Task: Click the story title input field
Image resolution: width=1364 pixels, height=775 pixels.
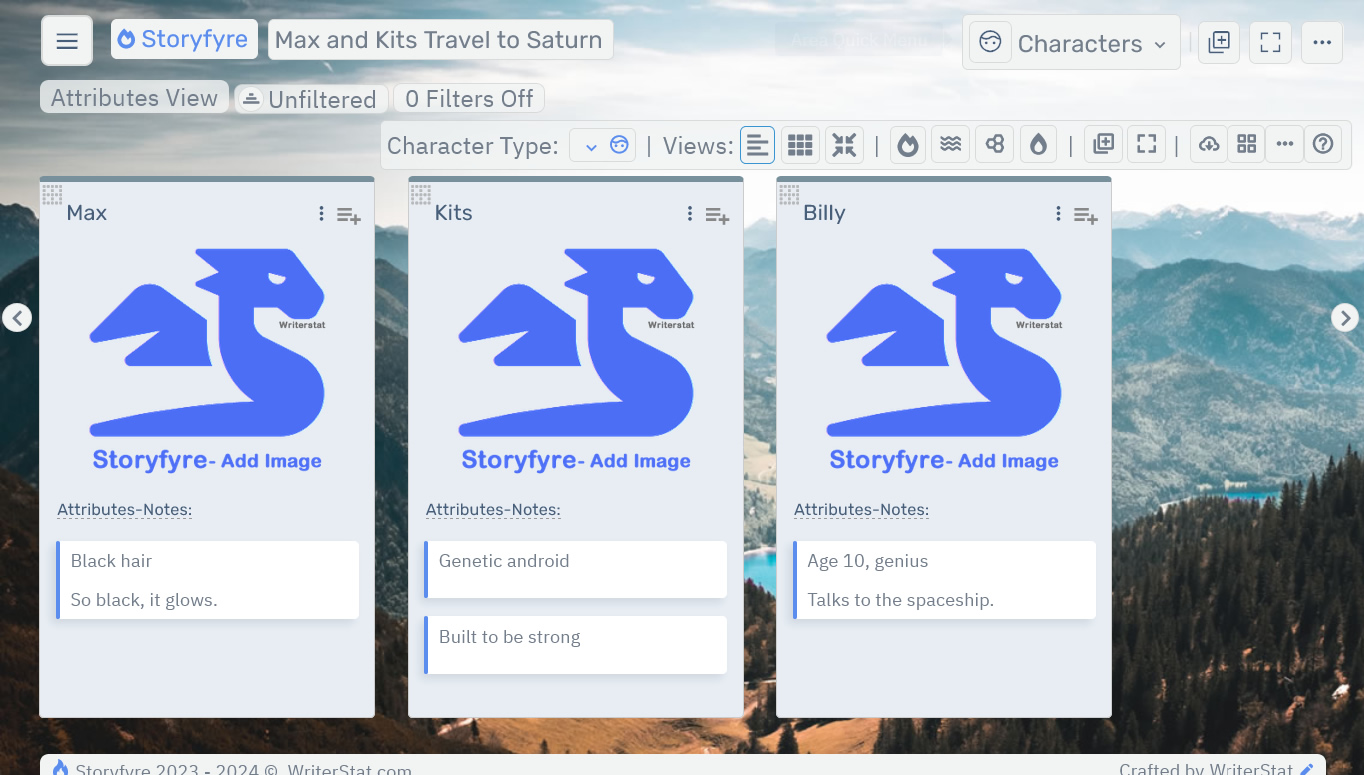Action: click(x=440, y=39)
